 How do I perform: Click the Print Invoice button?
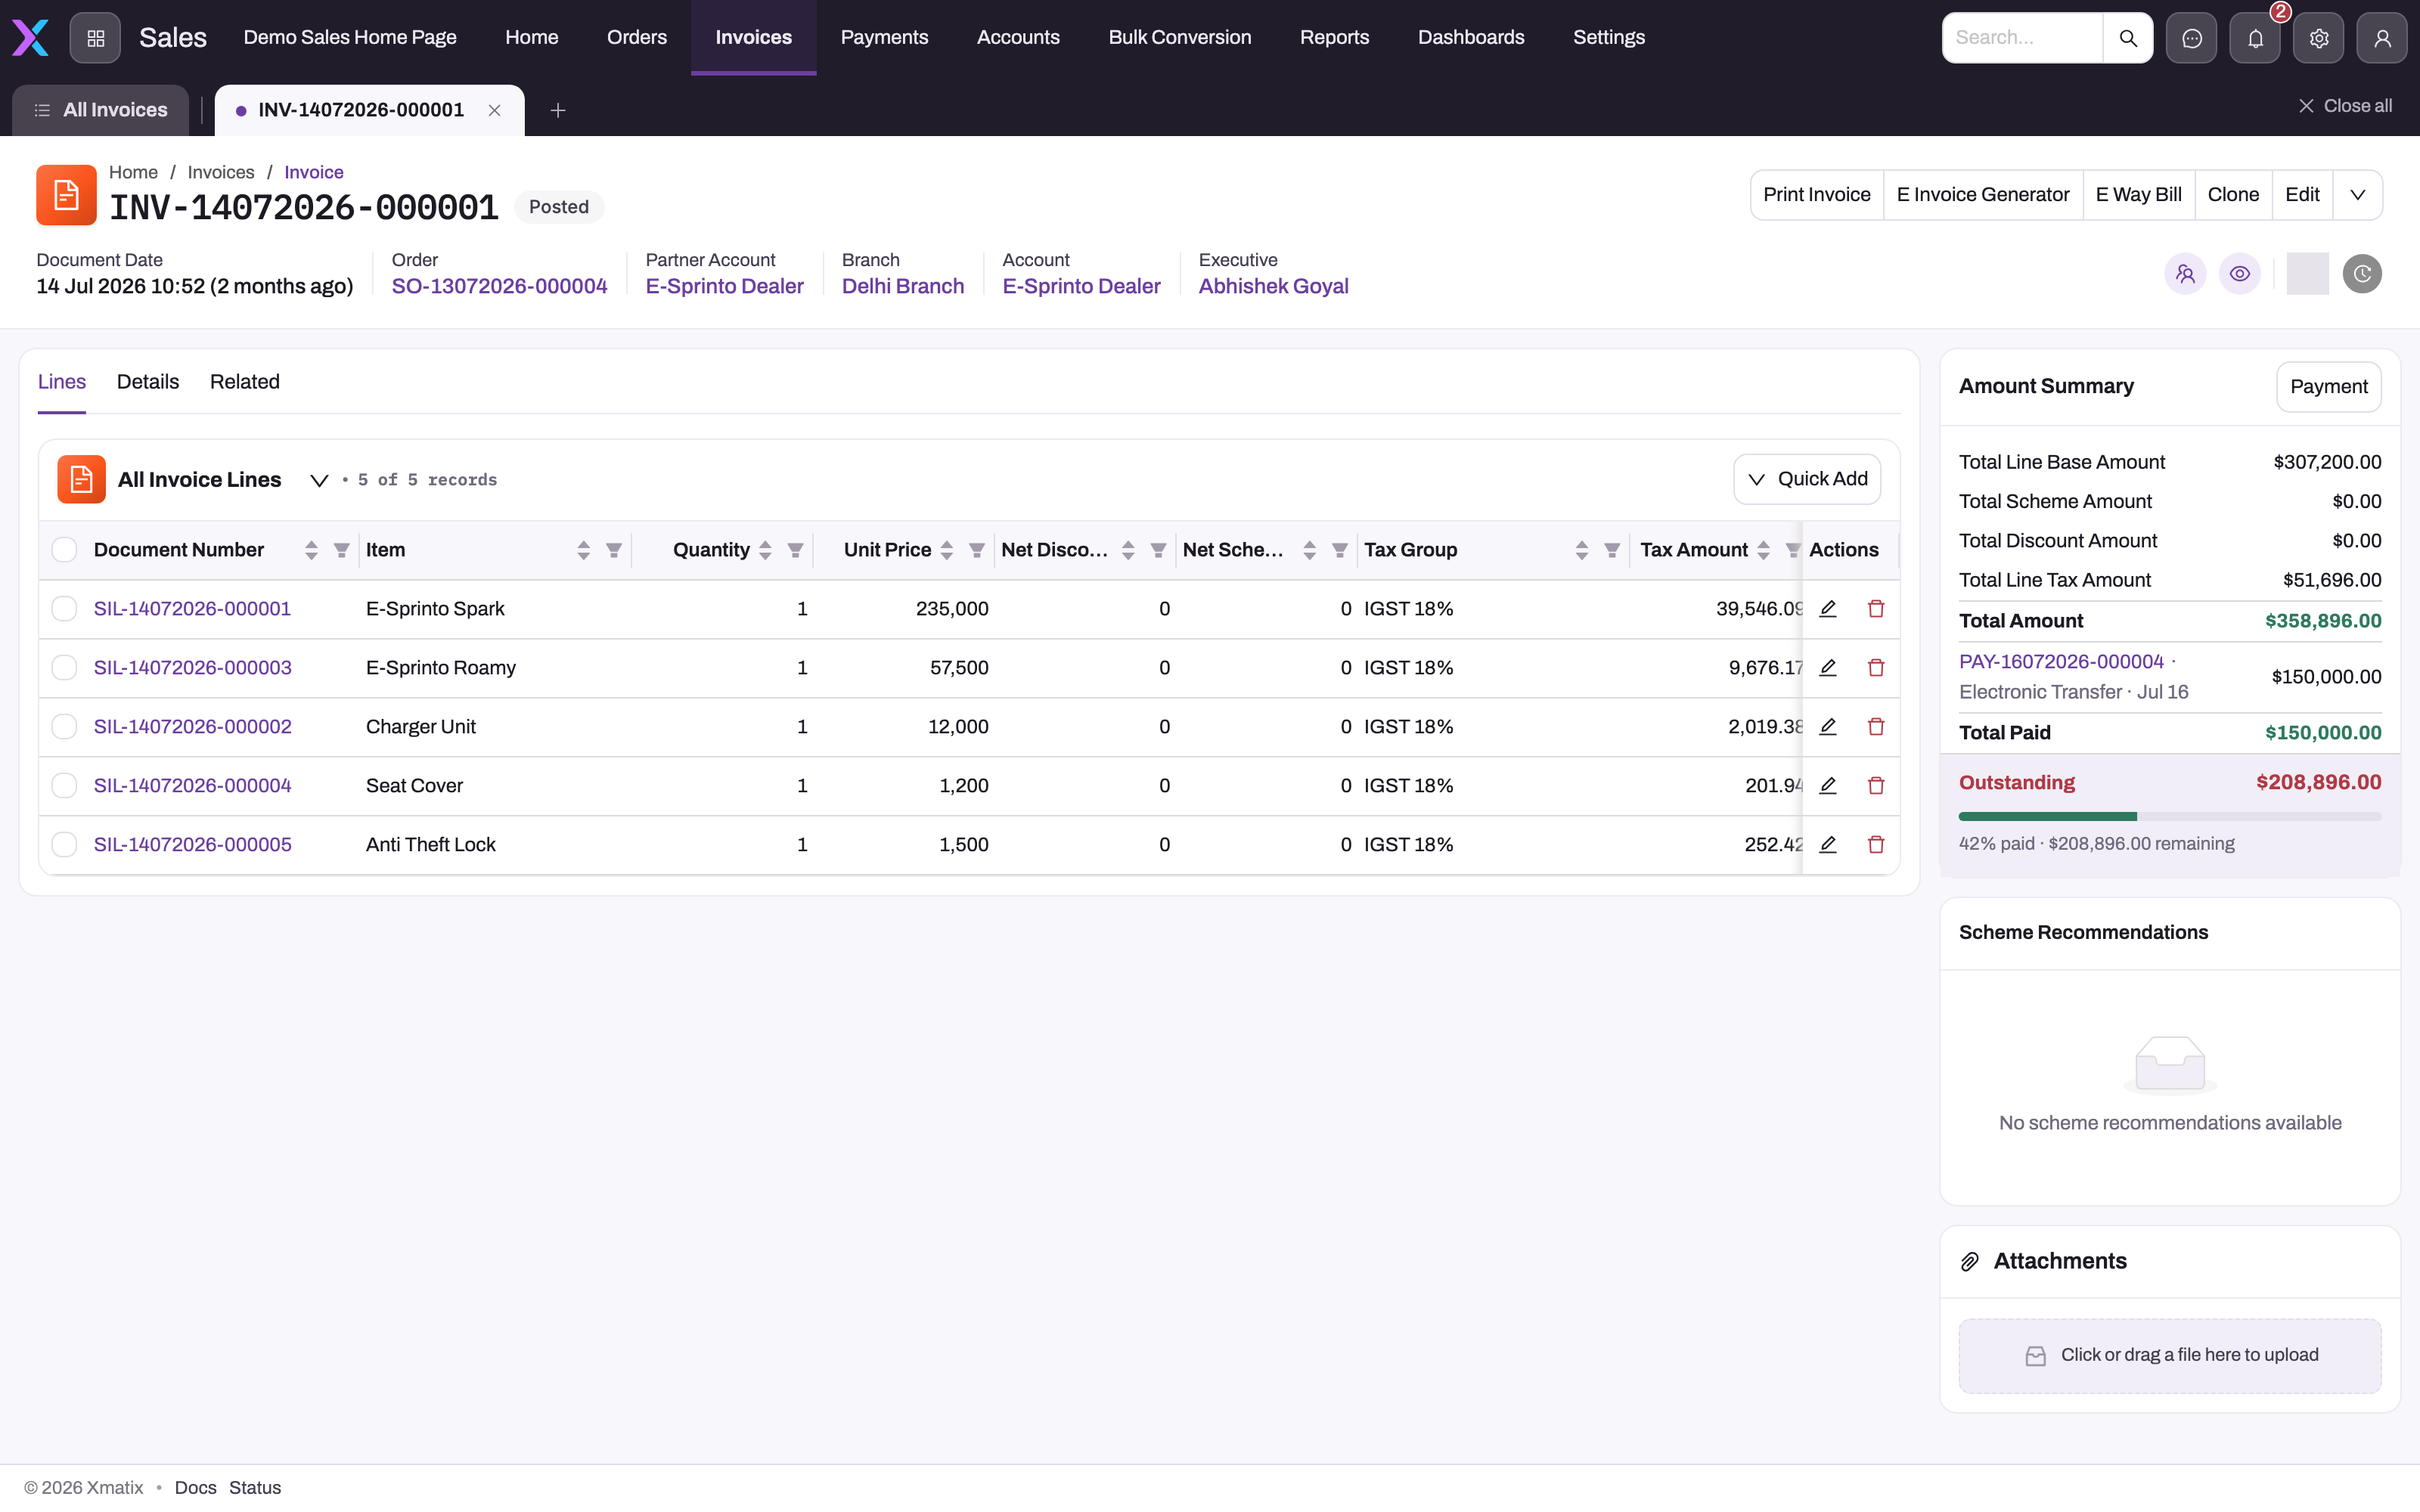pyautogui.click(x=1817, y=195)
